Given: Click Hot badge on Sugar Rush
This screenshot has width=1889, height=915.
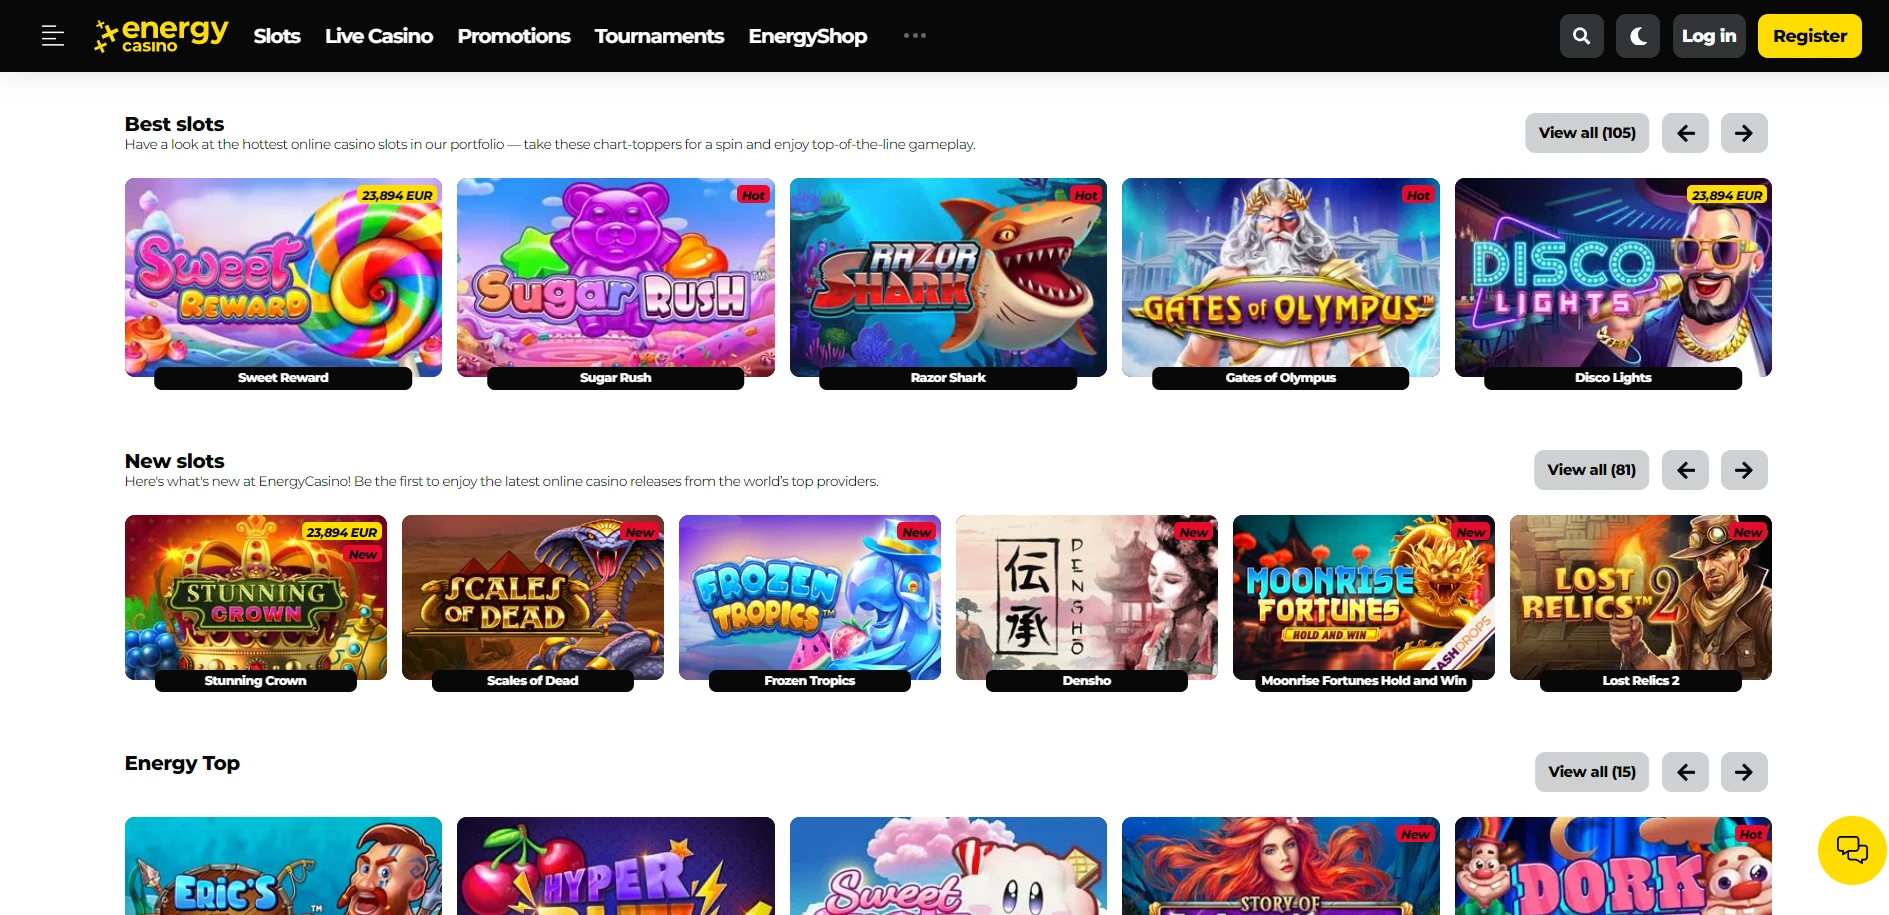Looking at the screenshot, I should coord(754,195).
